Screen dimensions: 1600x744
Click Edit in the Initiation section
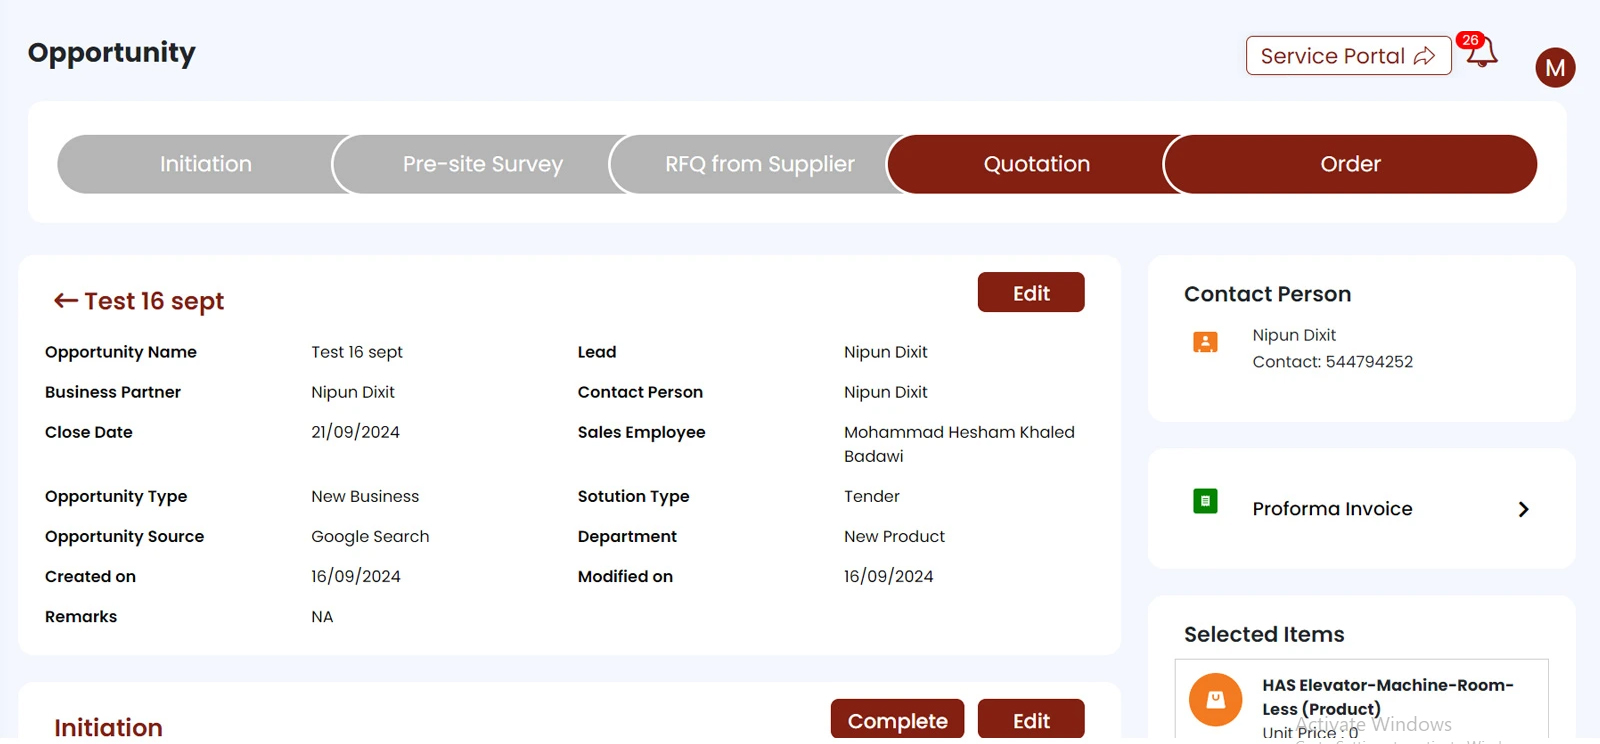pyautogui.click(x=1031, y=720)
